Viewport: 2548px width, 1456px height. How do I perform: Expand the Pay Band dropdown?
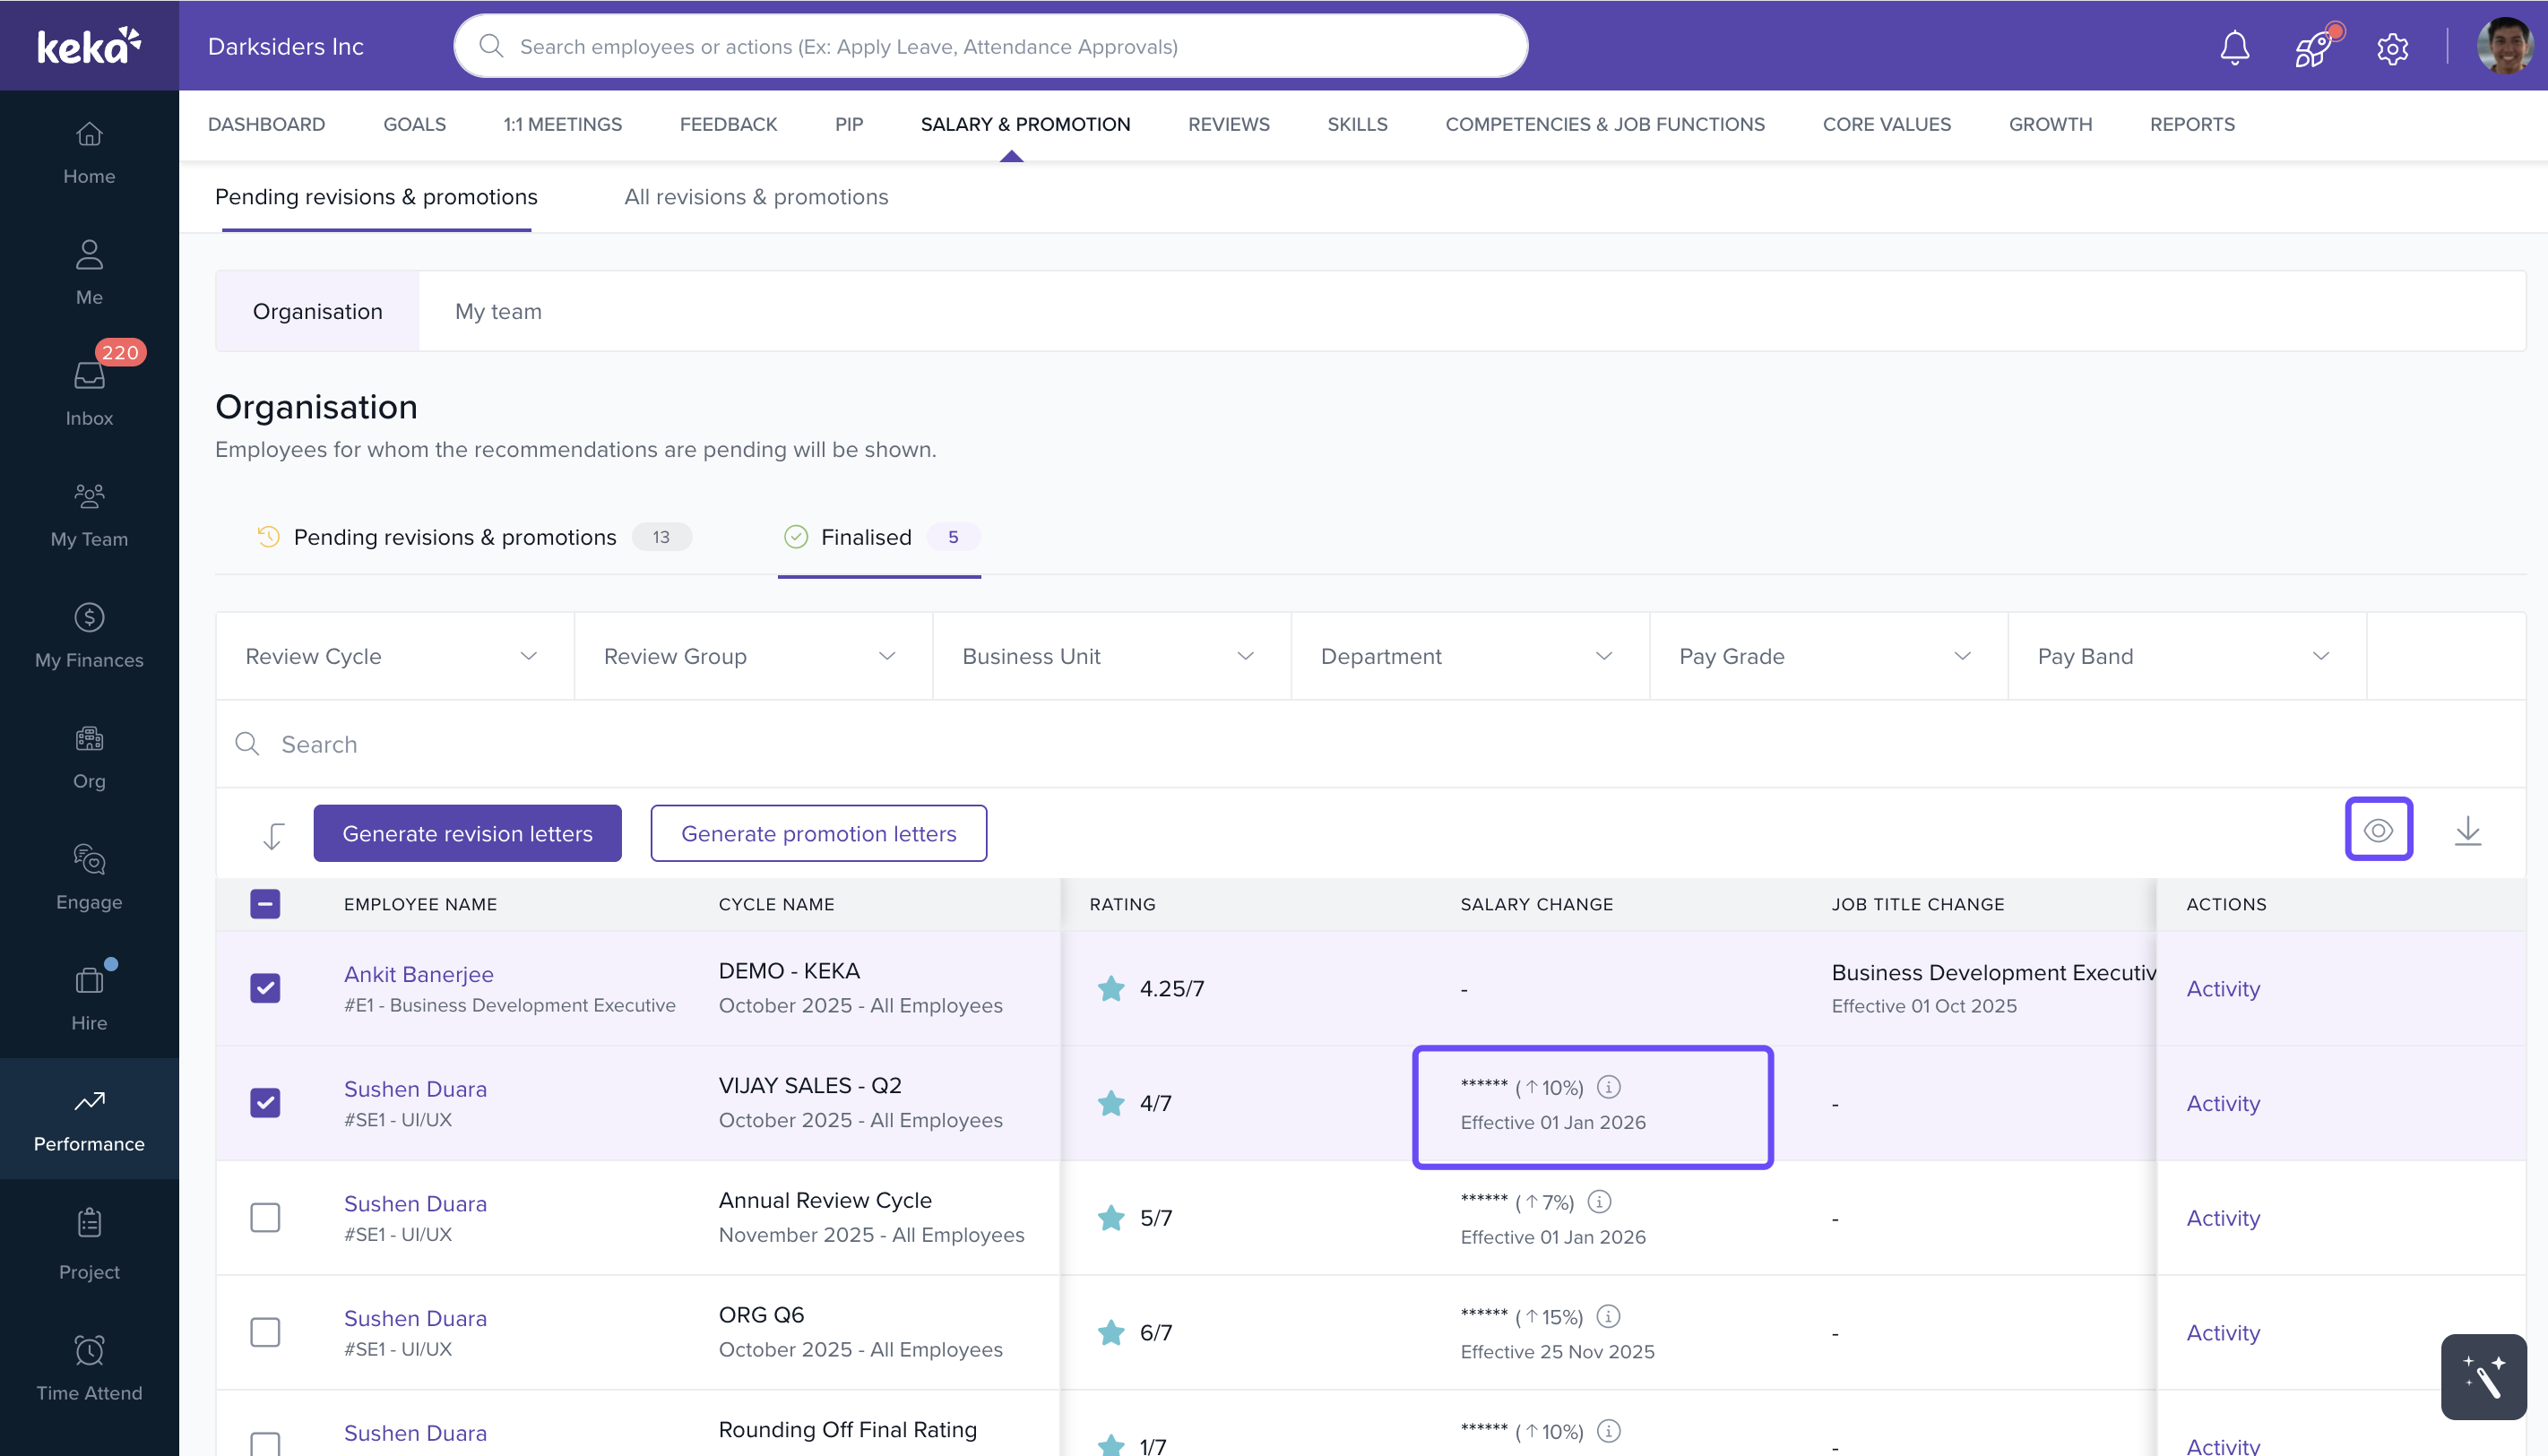click(2186, 656)
